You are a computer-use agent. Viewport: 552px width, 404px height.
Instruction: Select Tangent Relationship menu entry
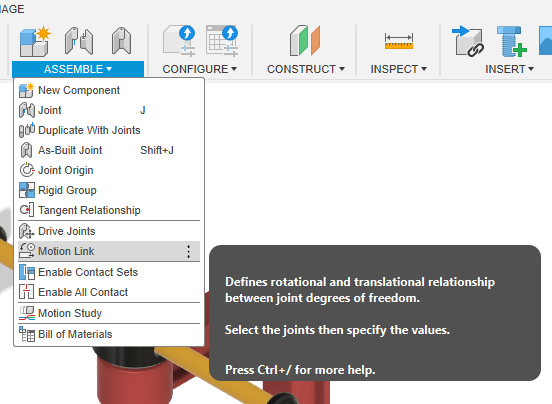click(x=109, y=210)
